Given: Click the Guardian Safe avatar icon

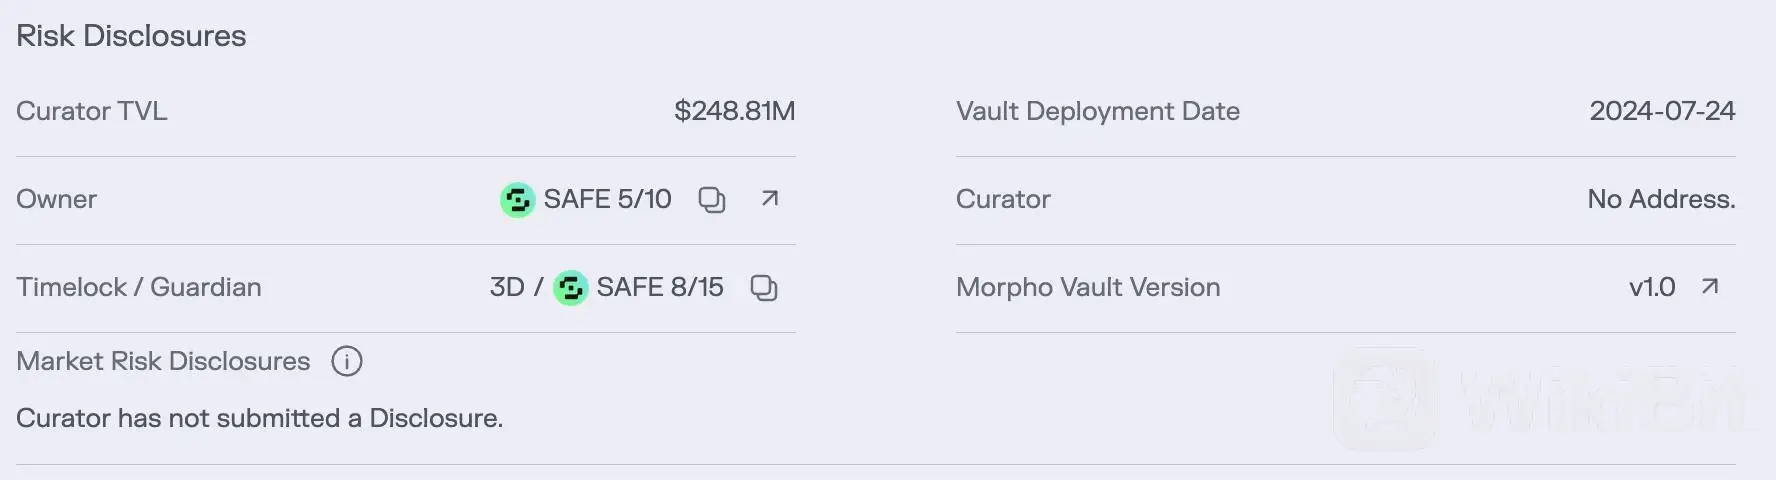Looking at the screenshot, I should (570, 288).
